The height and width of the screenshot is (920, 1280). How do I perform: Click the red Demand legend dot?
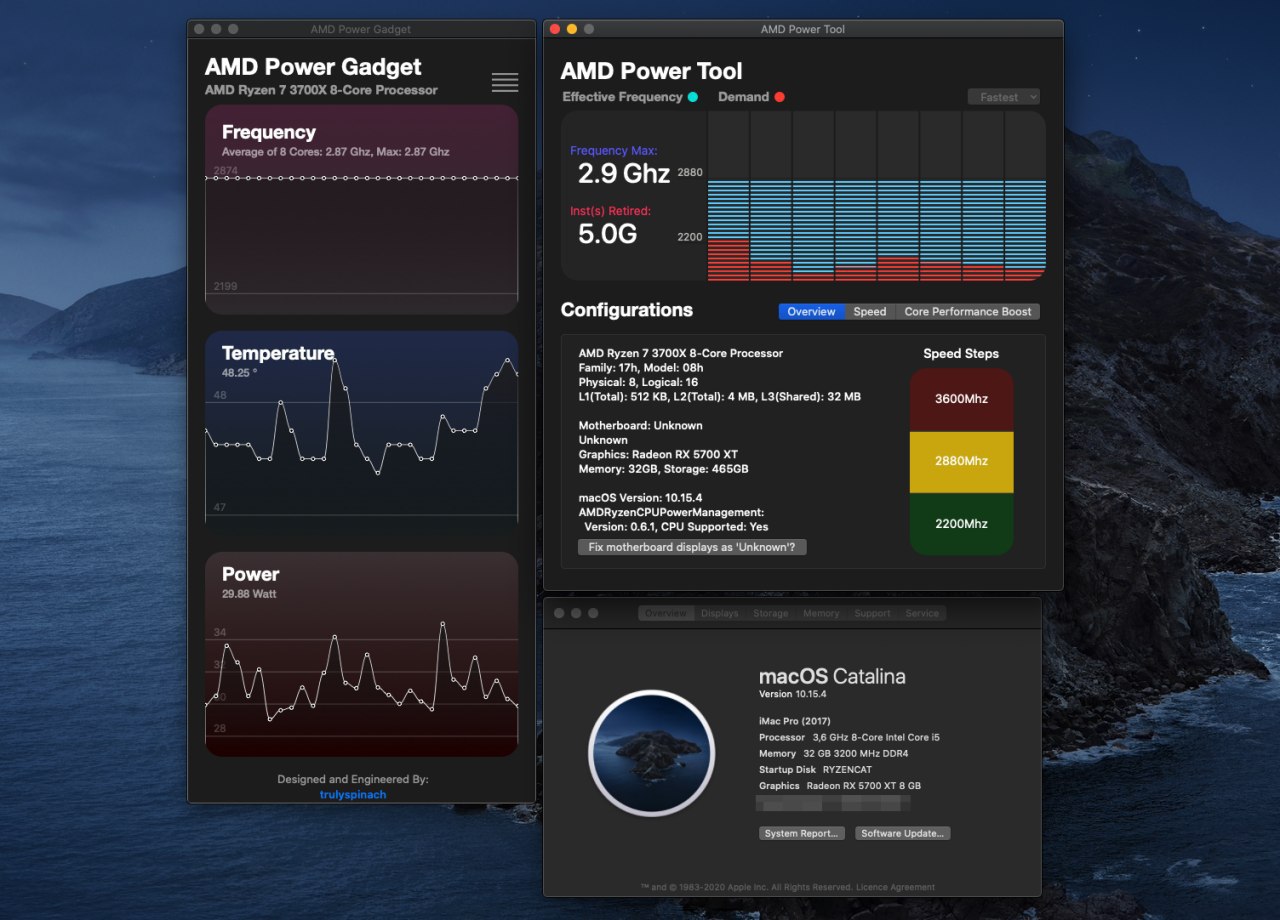click(779, 97)
